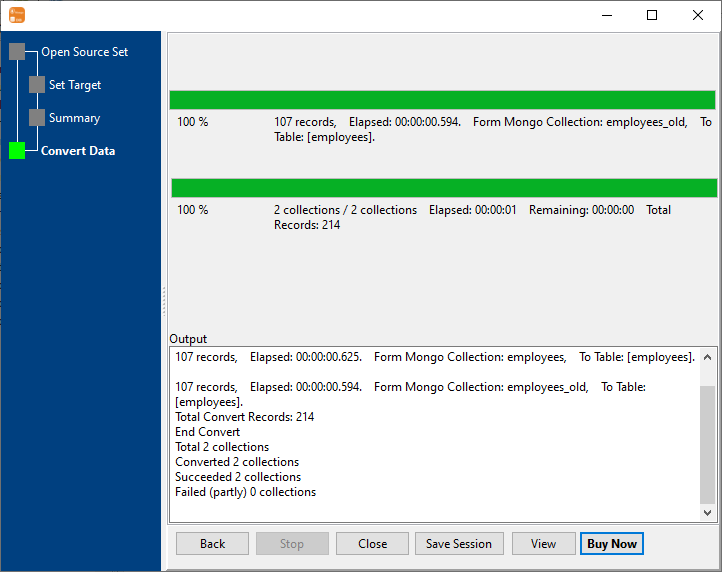Click the employees_old collection progress bar
722x572 pixels.
442,100
